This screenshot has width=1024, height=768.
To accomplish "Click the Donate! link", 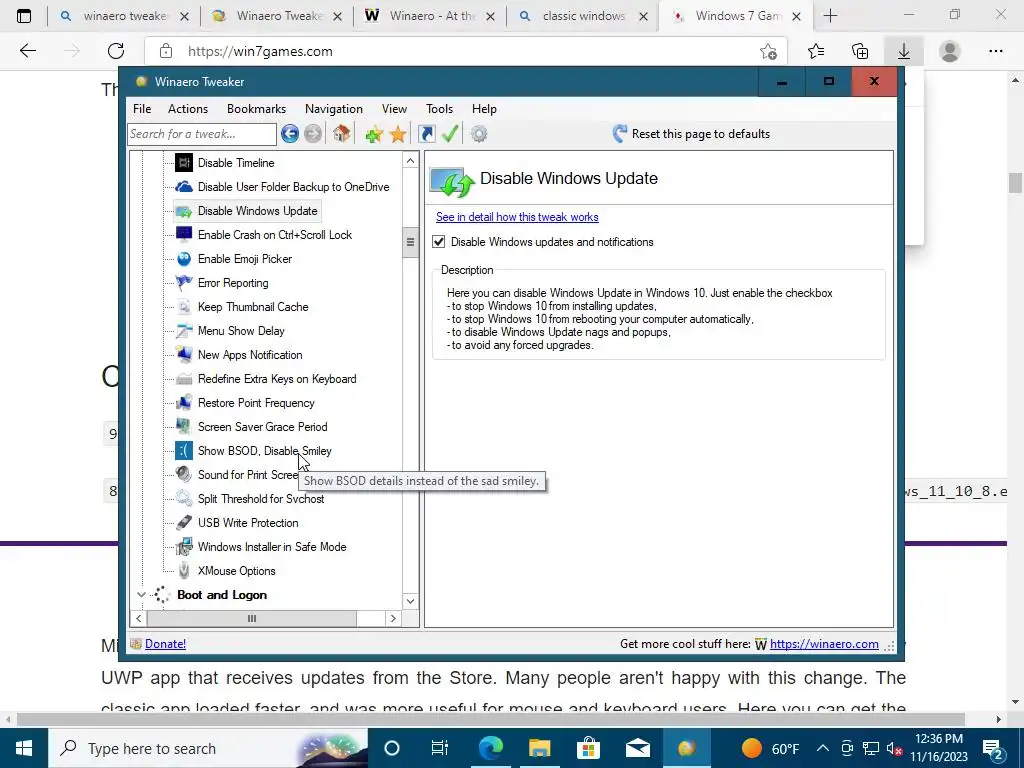I will 165,644.
